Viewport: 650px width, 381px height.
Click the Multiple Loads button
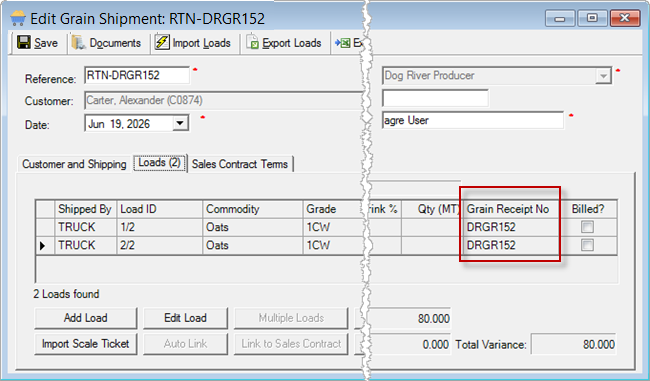point(291,318)
